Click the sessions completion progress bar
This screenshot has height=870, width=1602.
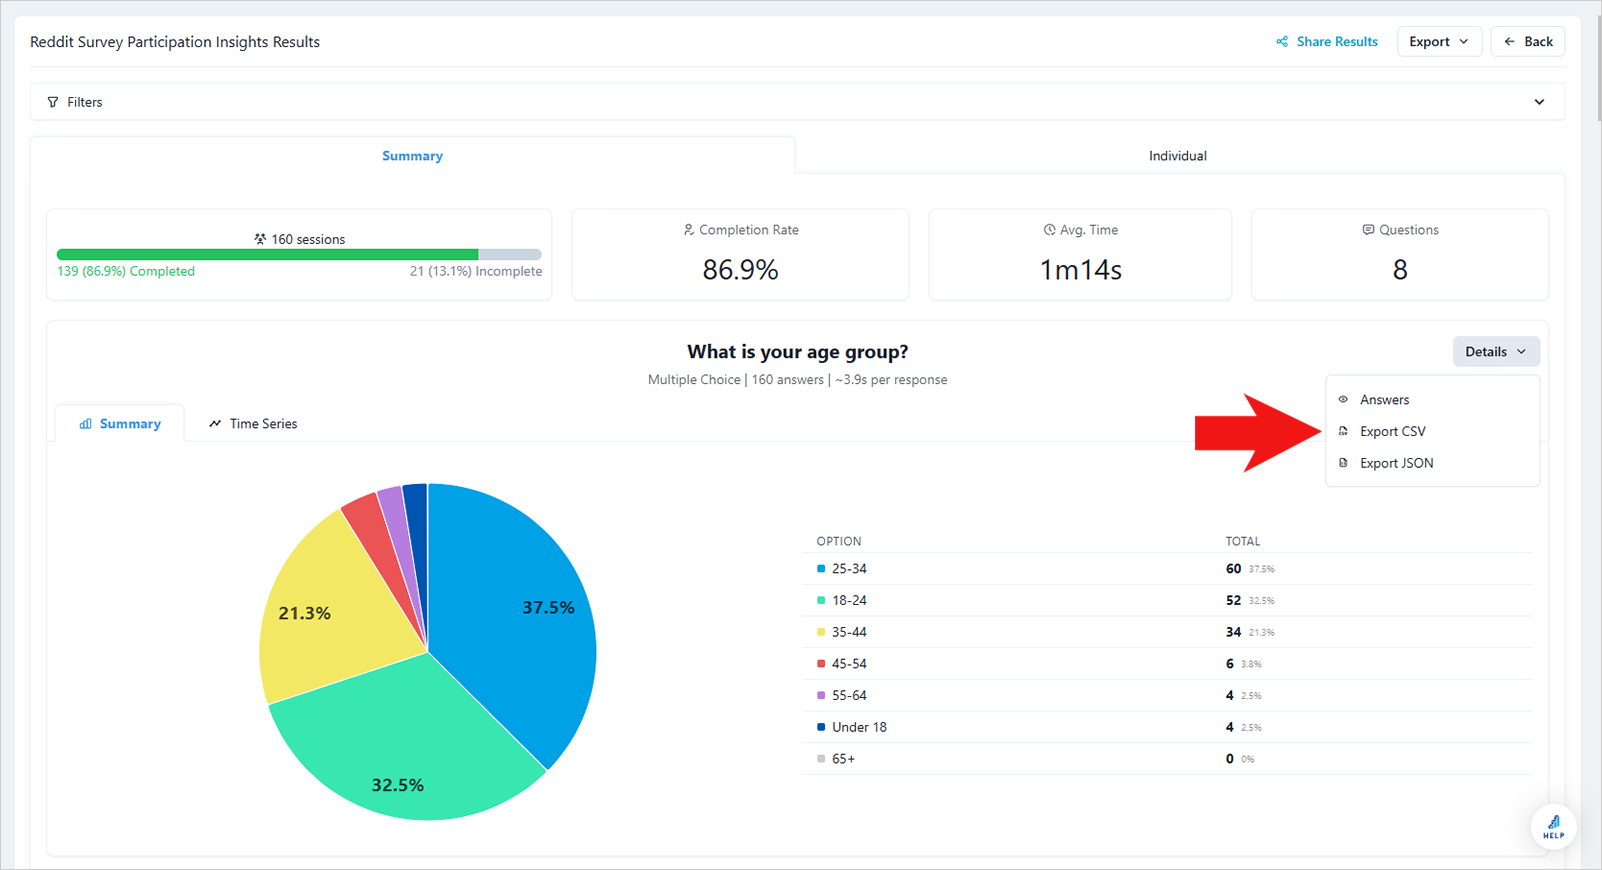(299, 255)
